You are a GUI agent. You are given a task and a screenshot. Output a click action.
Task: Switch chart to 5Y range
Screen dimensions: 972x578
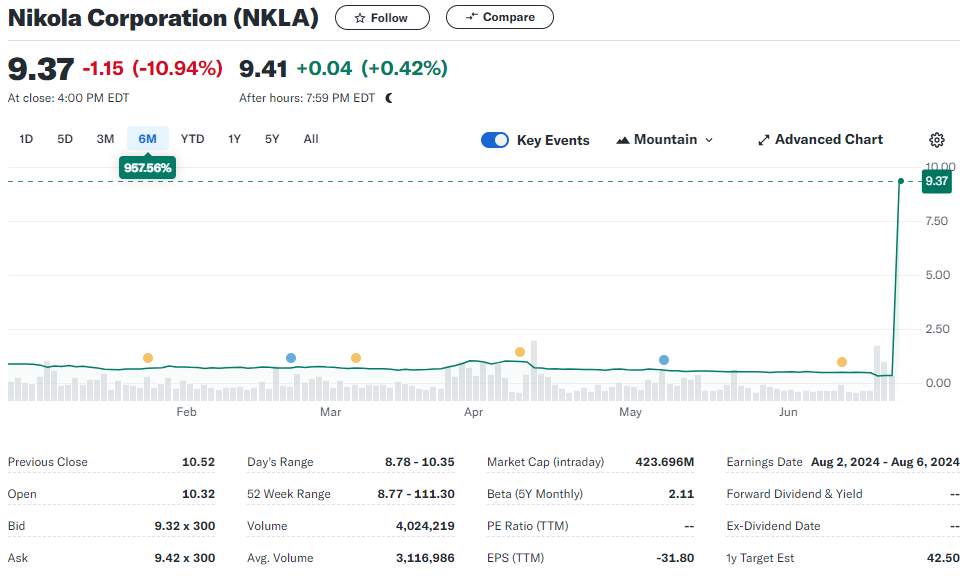tap(272, 139)
